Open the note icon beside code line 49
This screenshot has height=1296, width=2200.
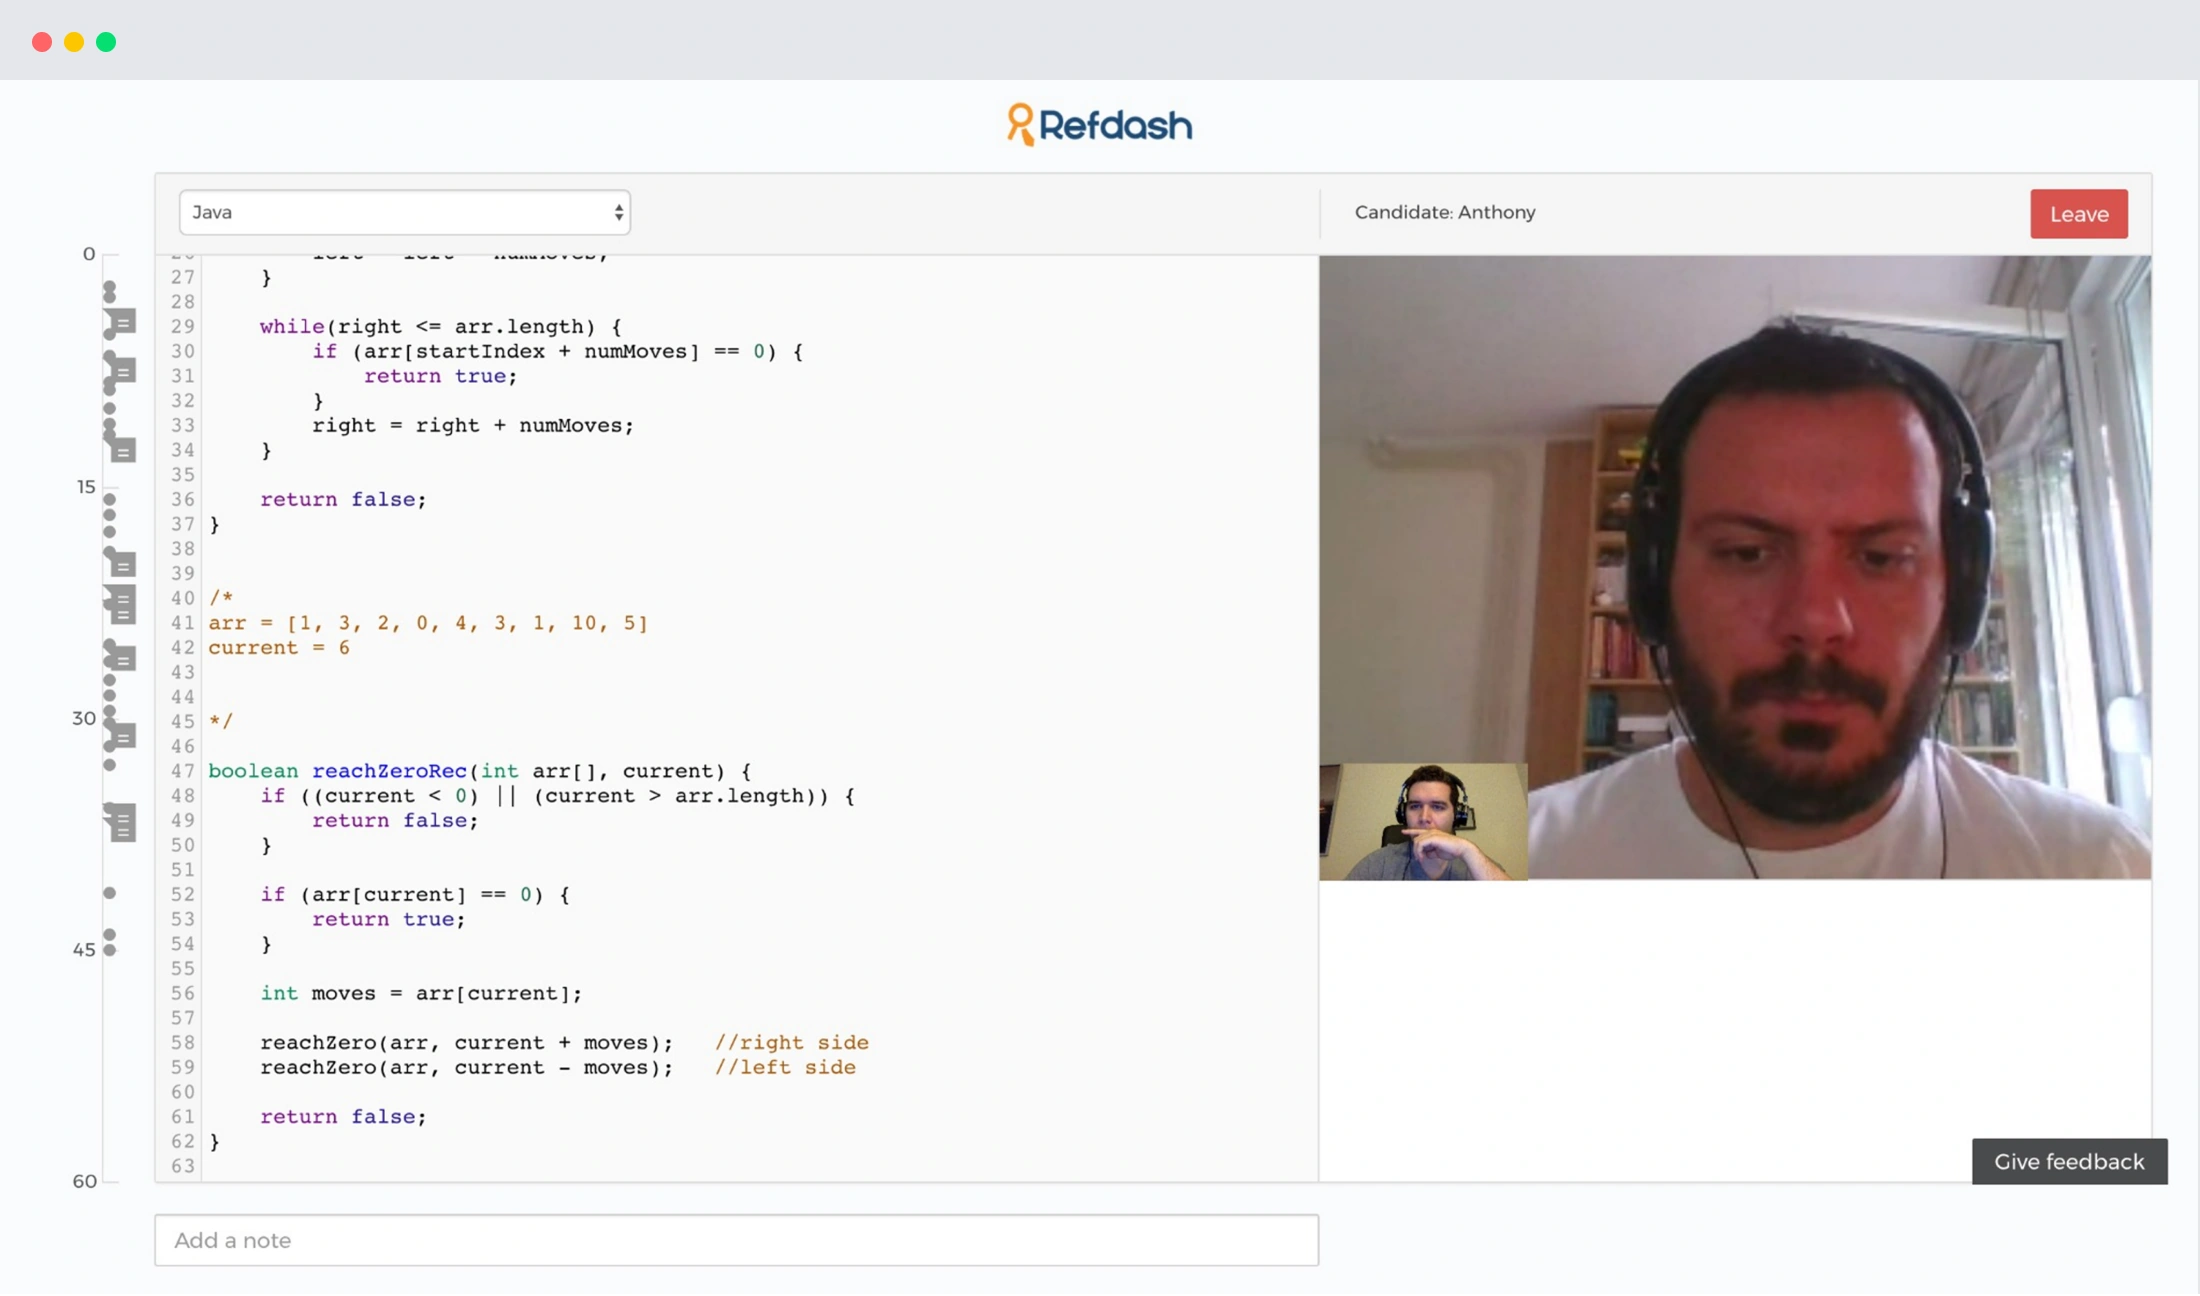(121, 822)
